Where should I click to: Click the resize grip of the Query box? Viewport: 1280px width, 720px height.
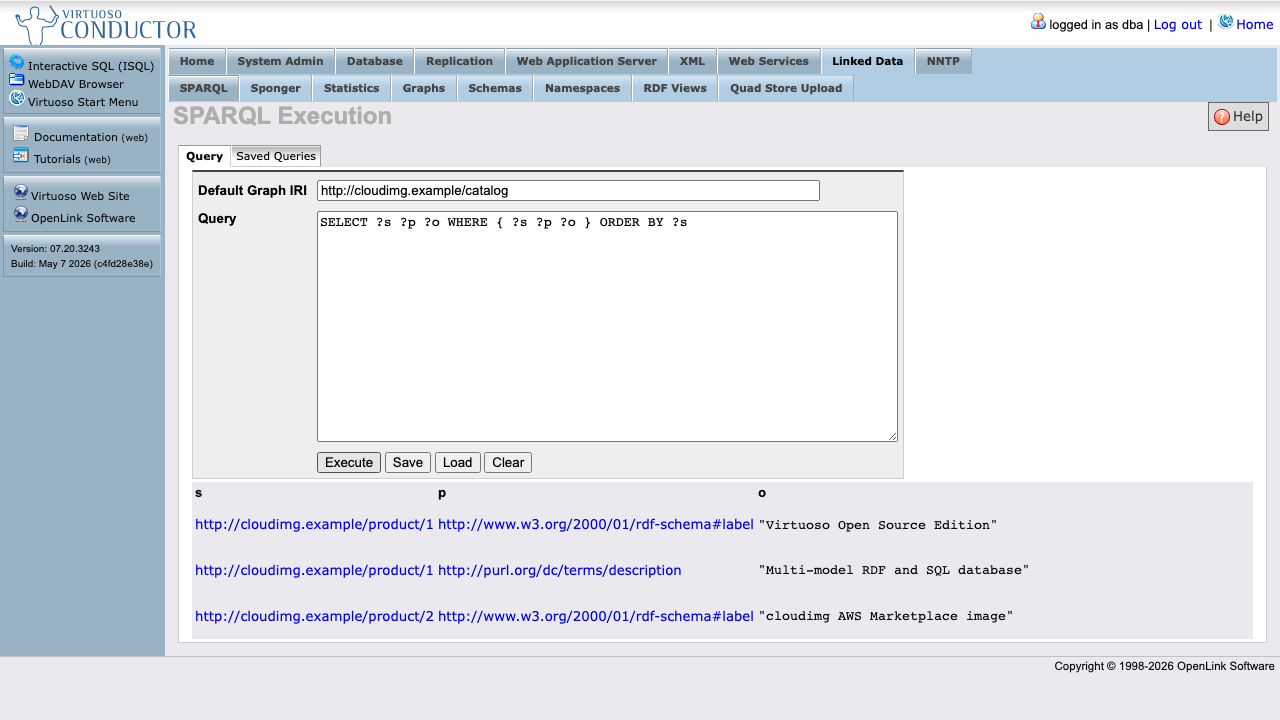pyautogui.click(x=892, y=436)
